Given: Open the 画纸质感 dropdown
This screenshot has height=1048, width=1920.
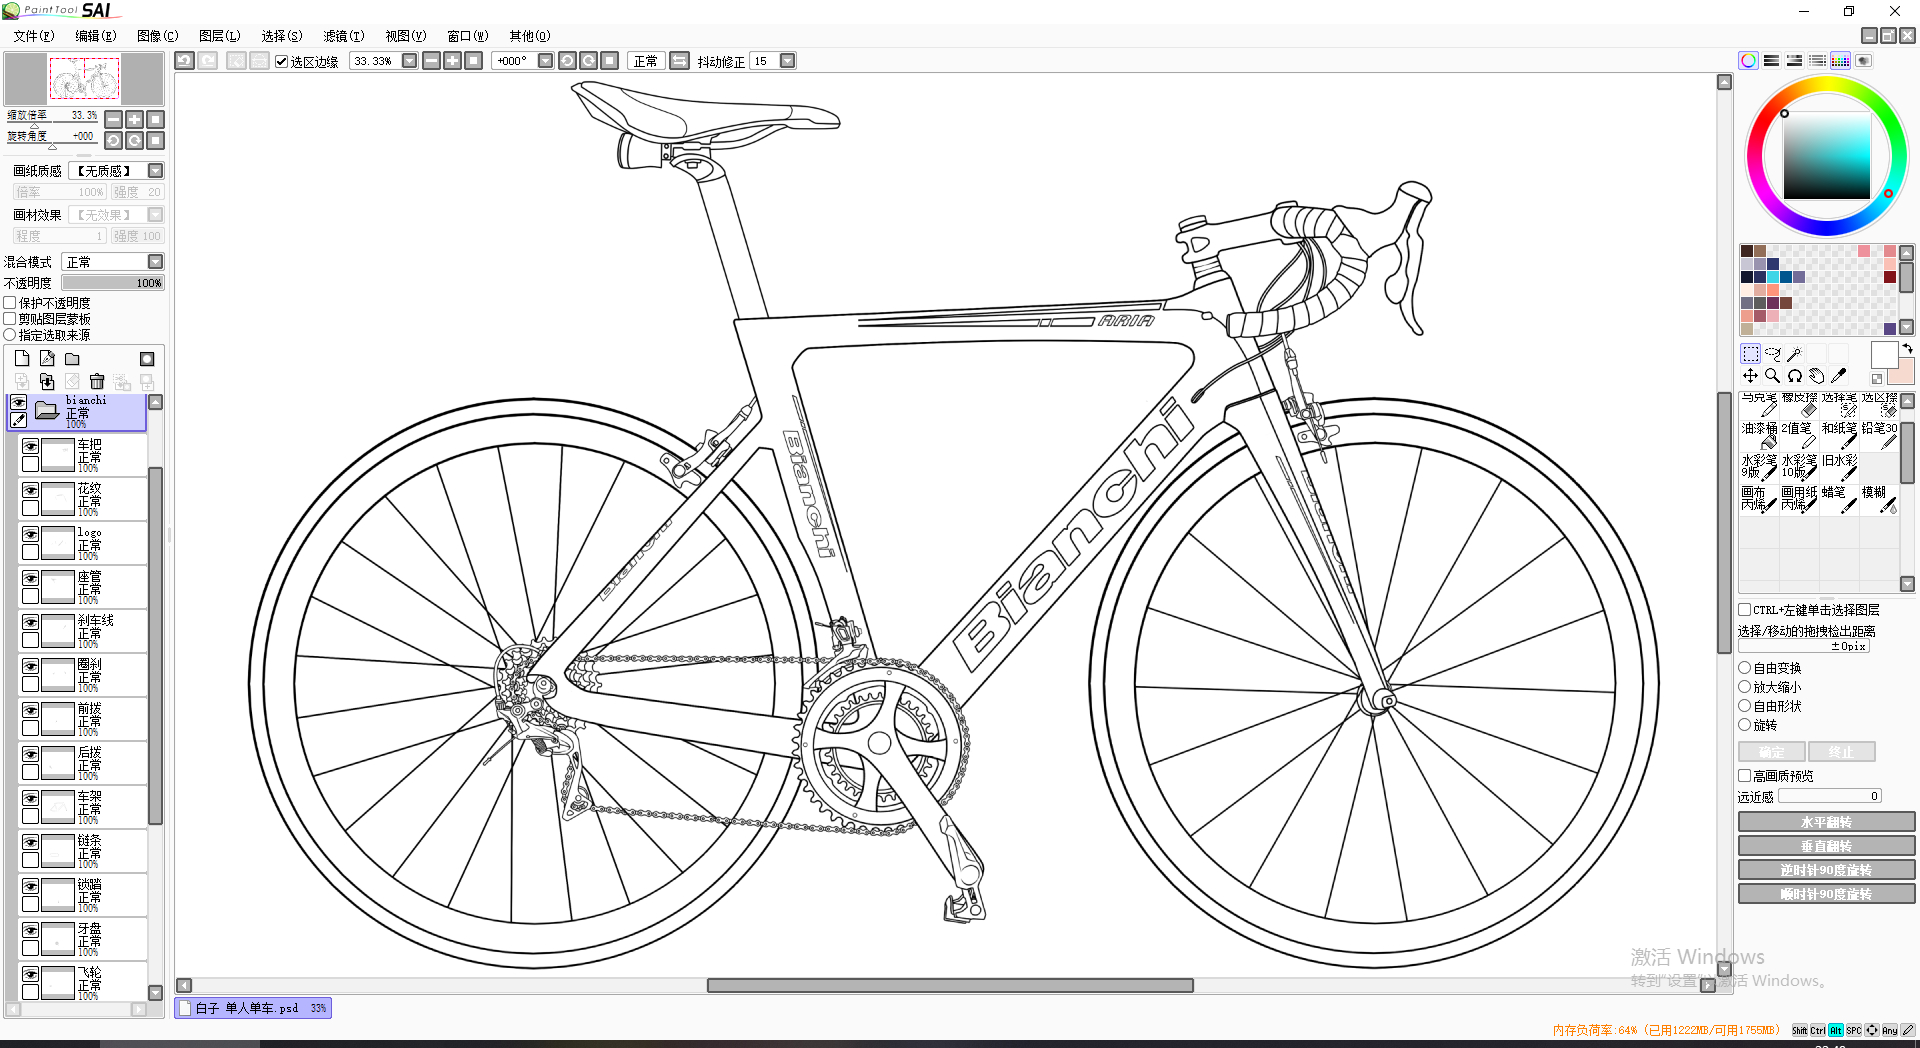Looking at the screenshot, I should tap(155, 171).
